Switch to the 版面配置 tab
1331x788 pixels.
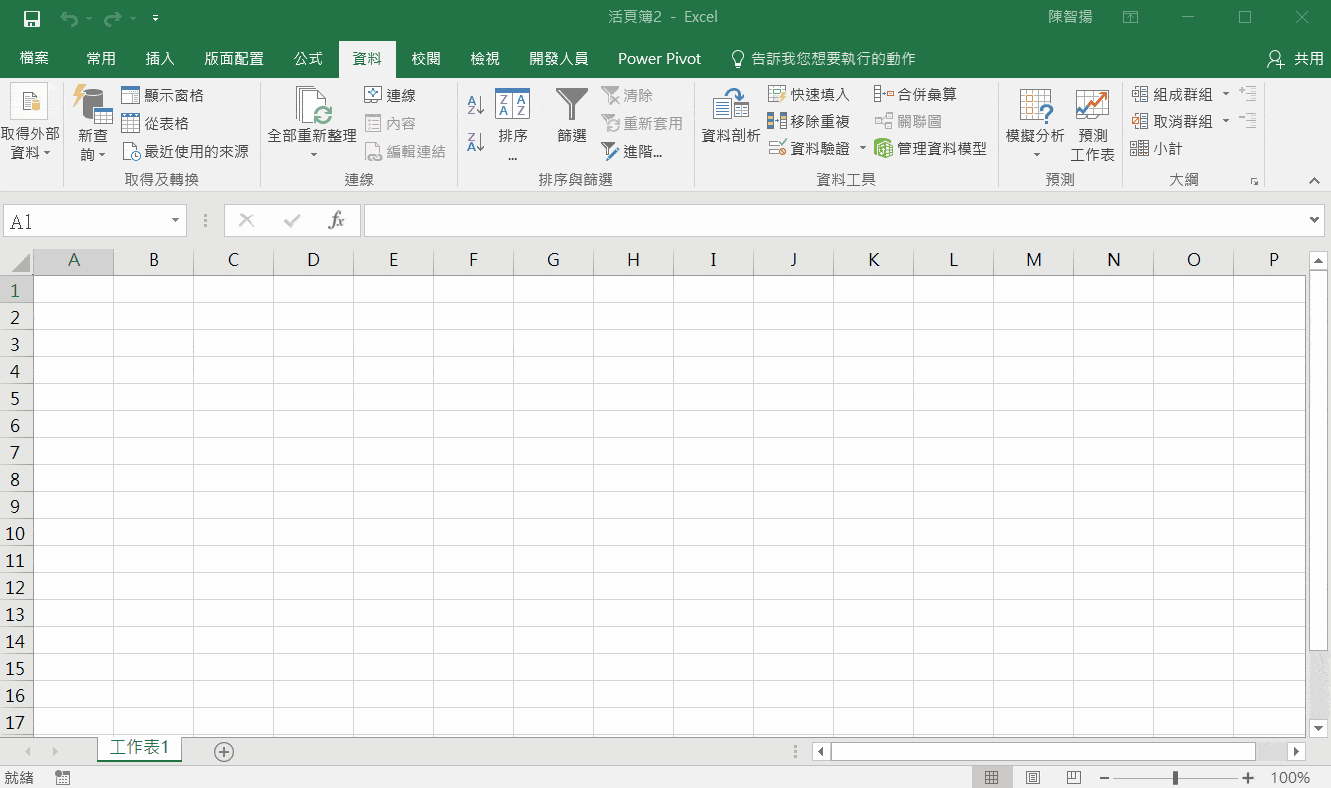(x=234, y=59)
